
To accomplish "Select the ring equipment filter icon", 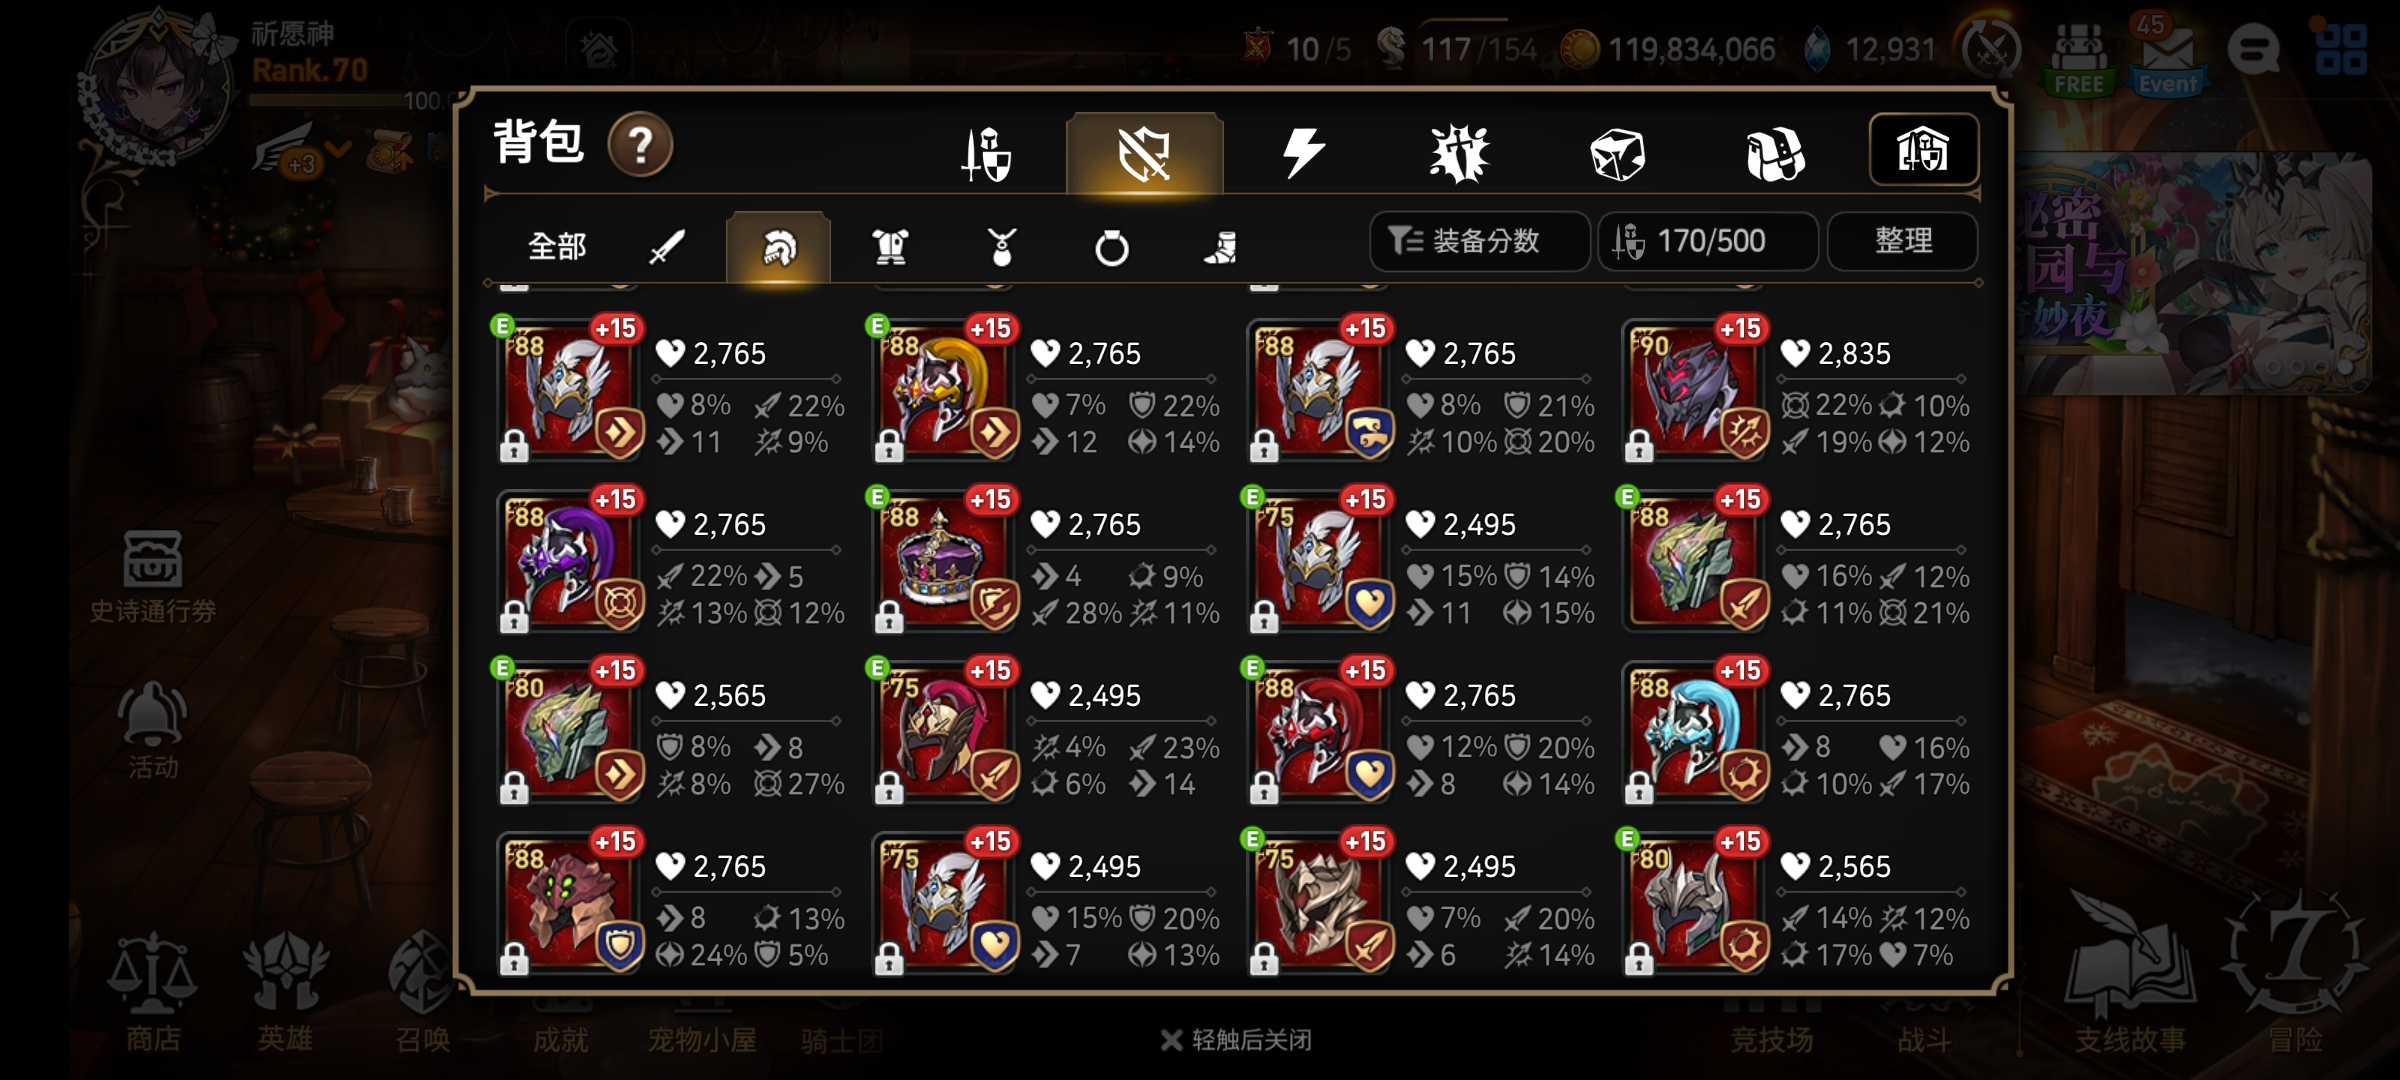I will point(1111,246).
